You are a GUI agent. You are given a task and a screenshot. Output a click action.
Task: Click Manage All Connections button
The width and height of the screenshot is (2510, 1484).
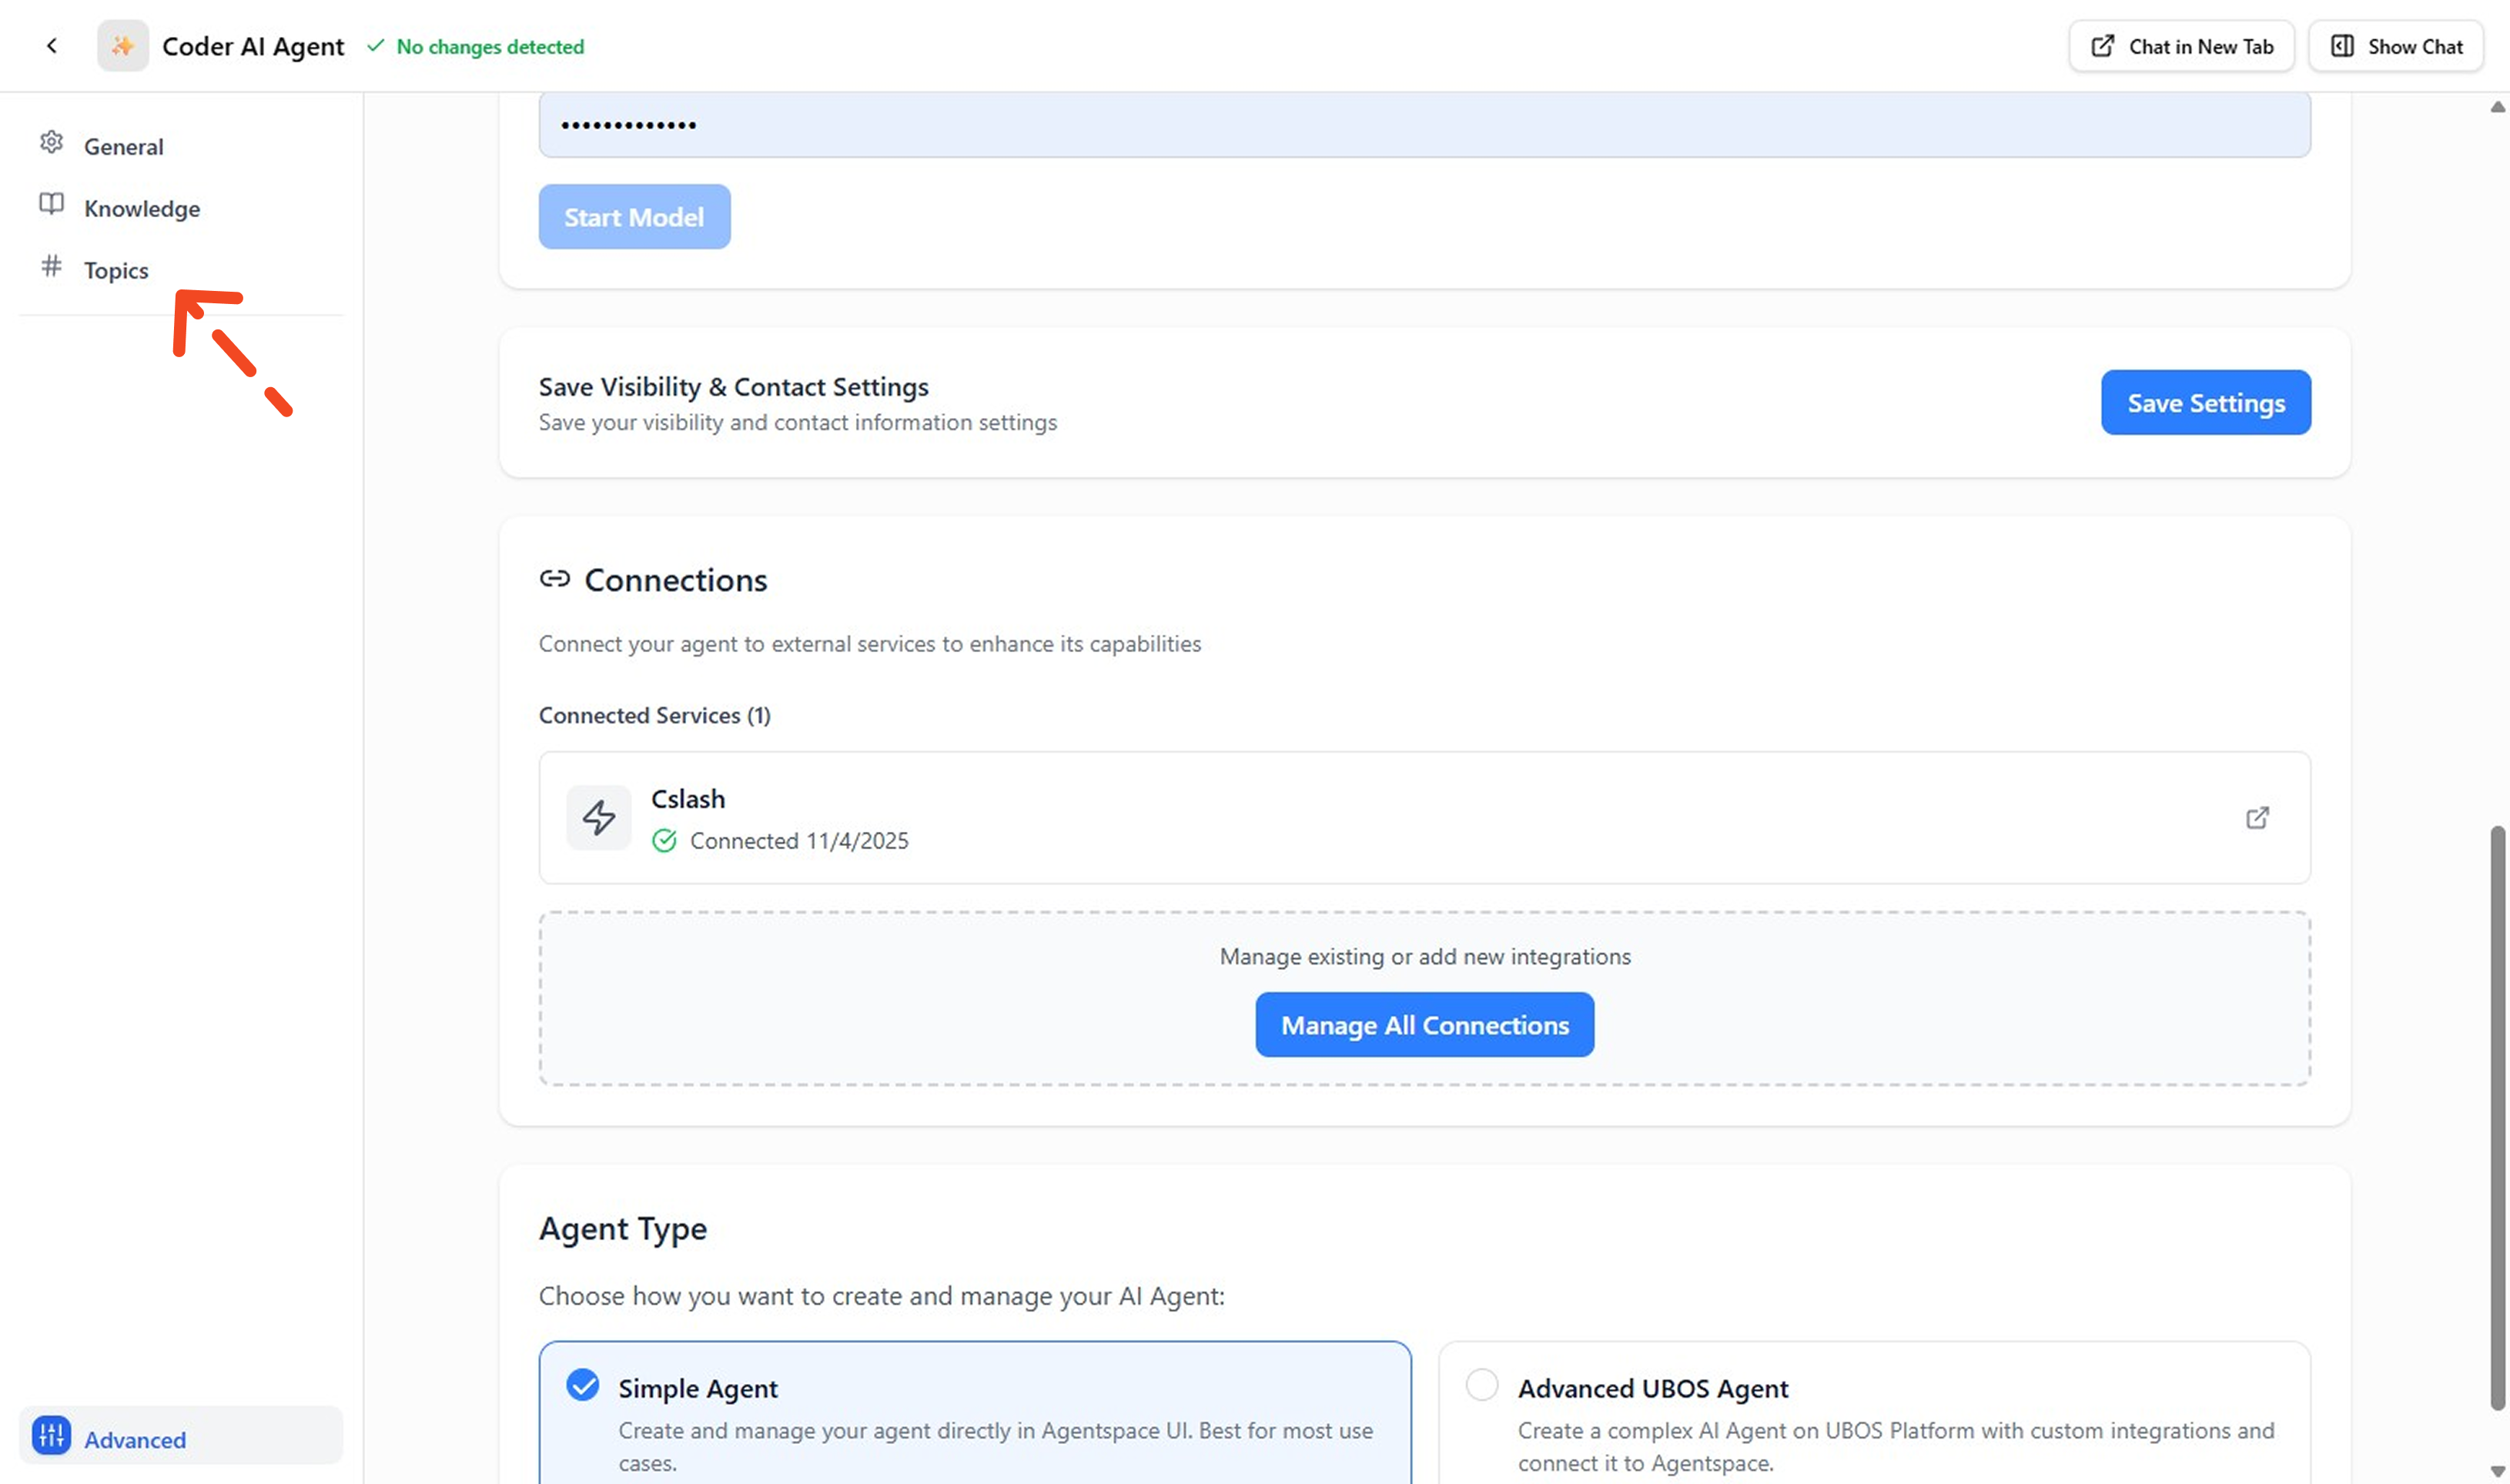(1424, 1025)
